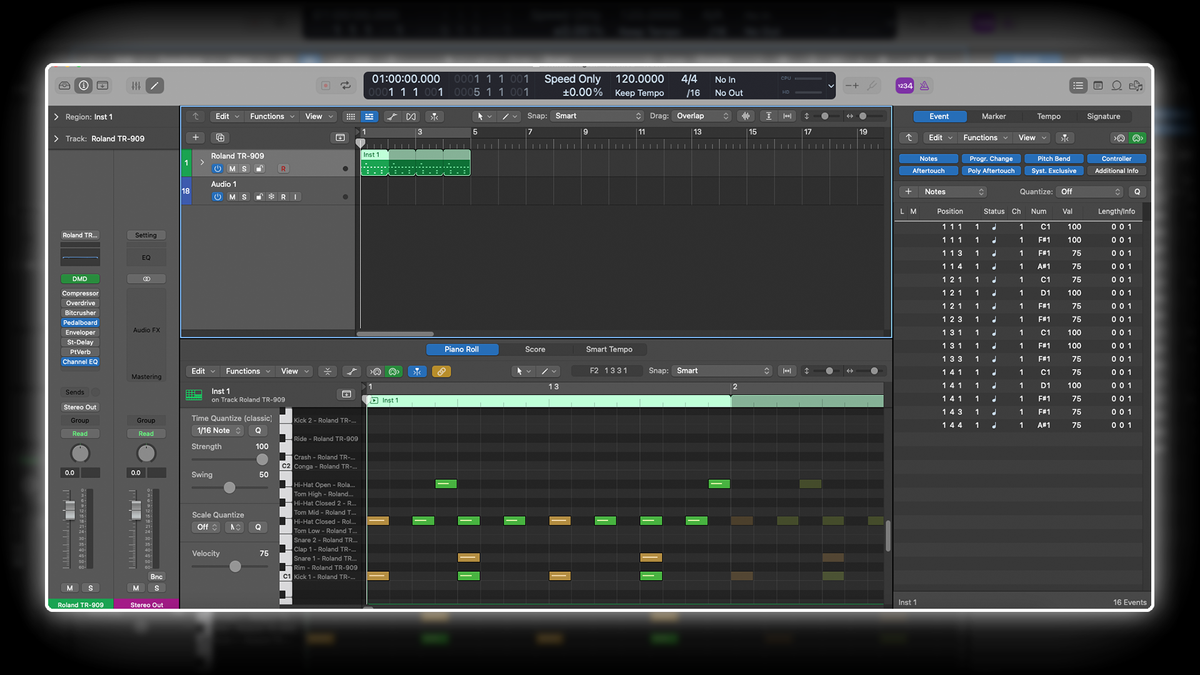
Task: Toggle the Inspector info button
Action: tap(84, 86)
